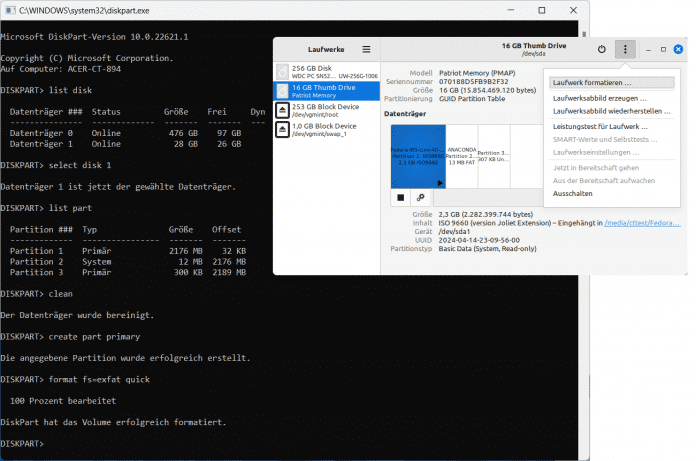Open partition options gear icon
The image size is (696, 461).
421,197
